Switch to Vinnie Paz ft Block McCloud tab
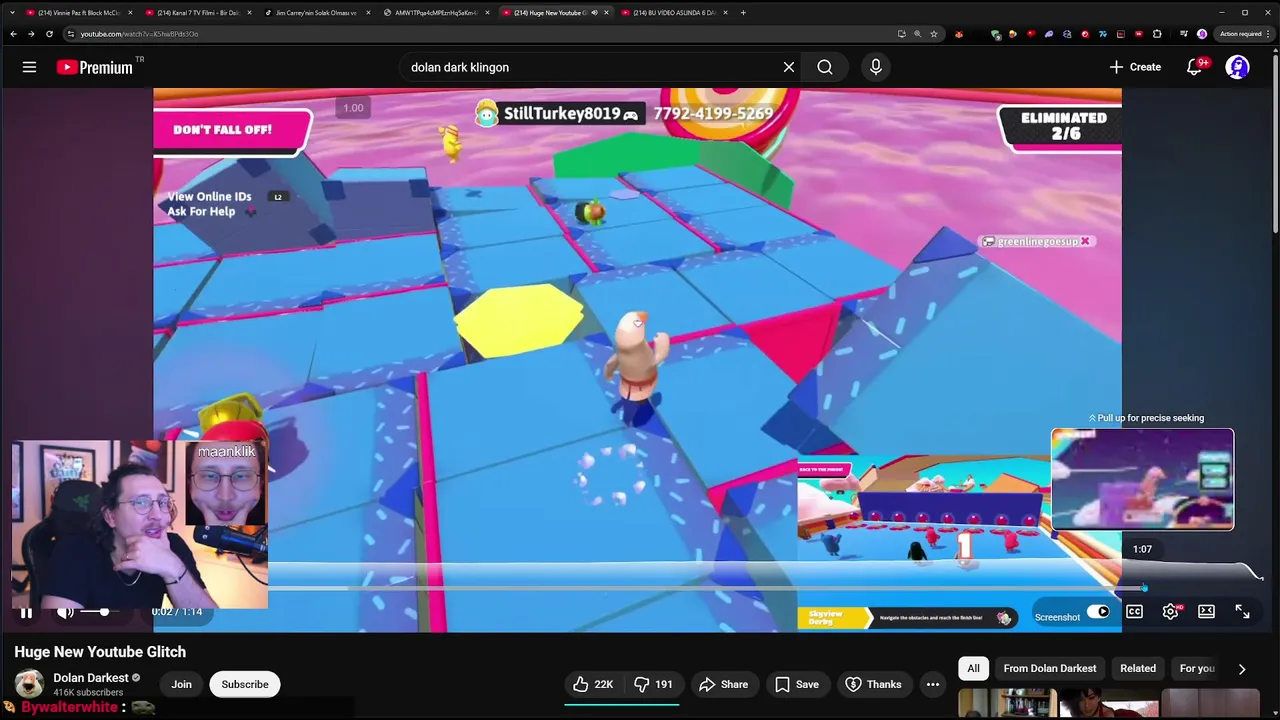Viewport: 1280px width, 720px height. [78, 13]
